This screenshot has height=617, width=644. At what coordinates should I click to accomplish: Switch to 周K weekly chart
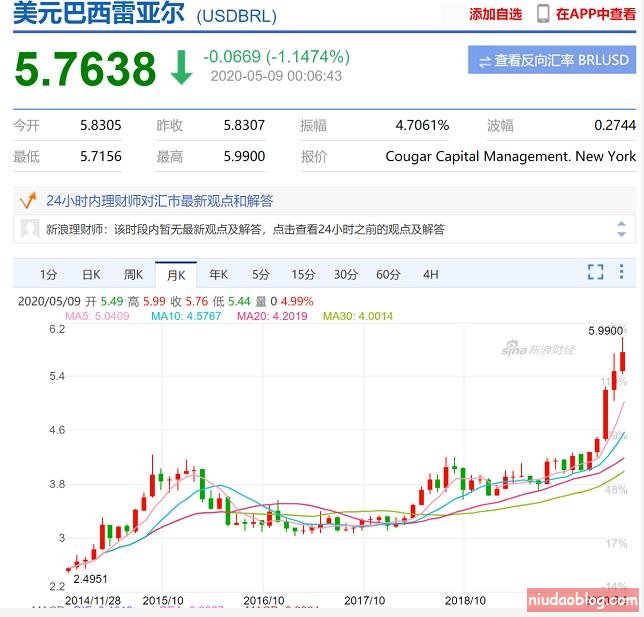[133, 274]
